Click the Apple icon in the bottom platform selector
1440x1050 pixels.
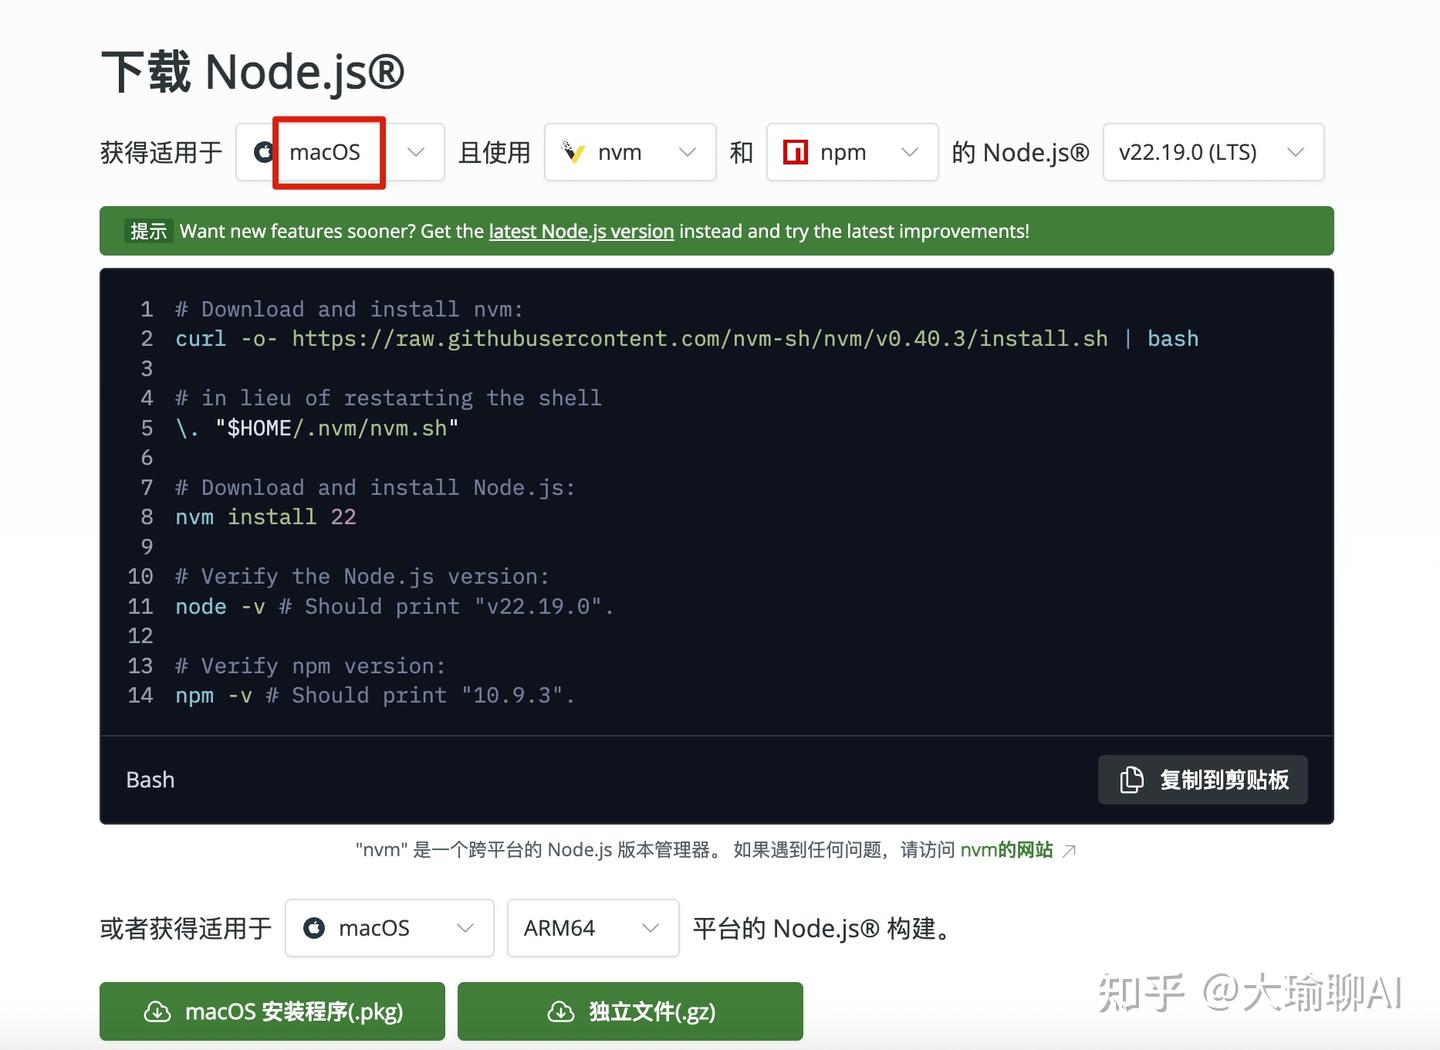314,928
